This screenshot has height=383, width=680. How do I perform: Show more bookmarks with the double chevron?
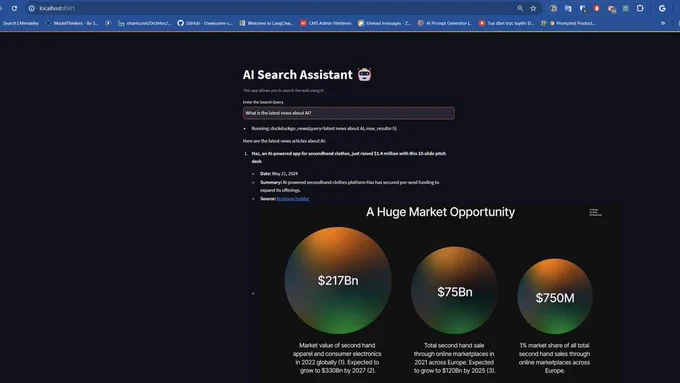coord(663,23)
